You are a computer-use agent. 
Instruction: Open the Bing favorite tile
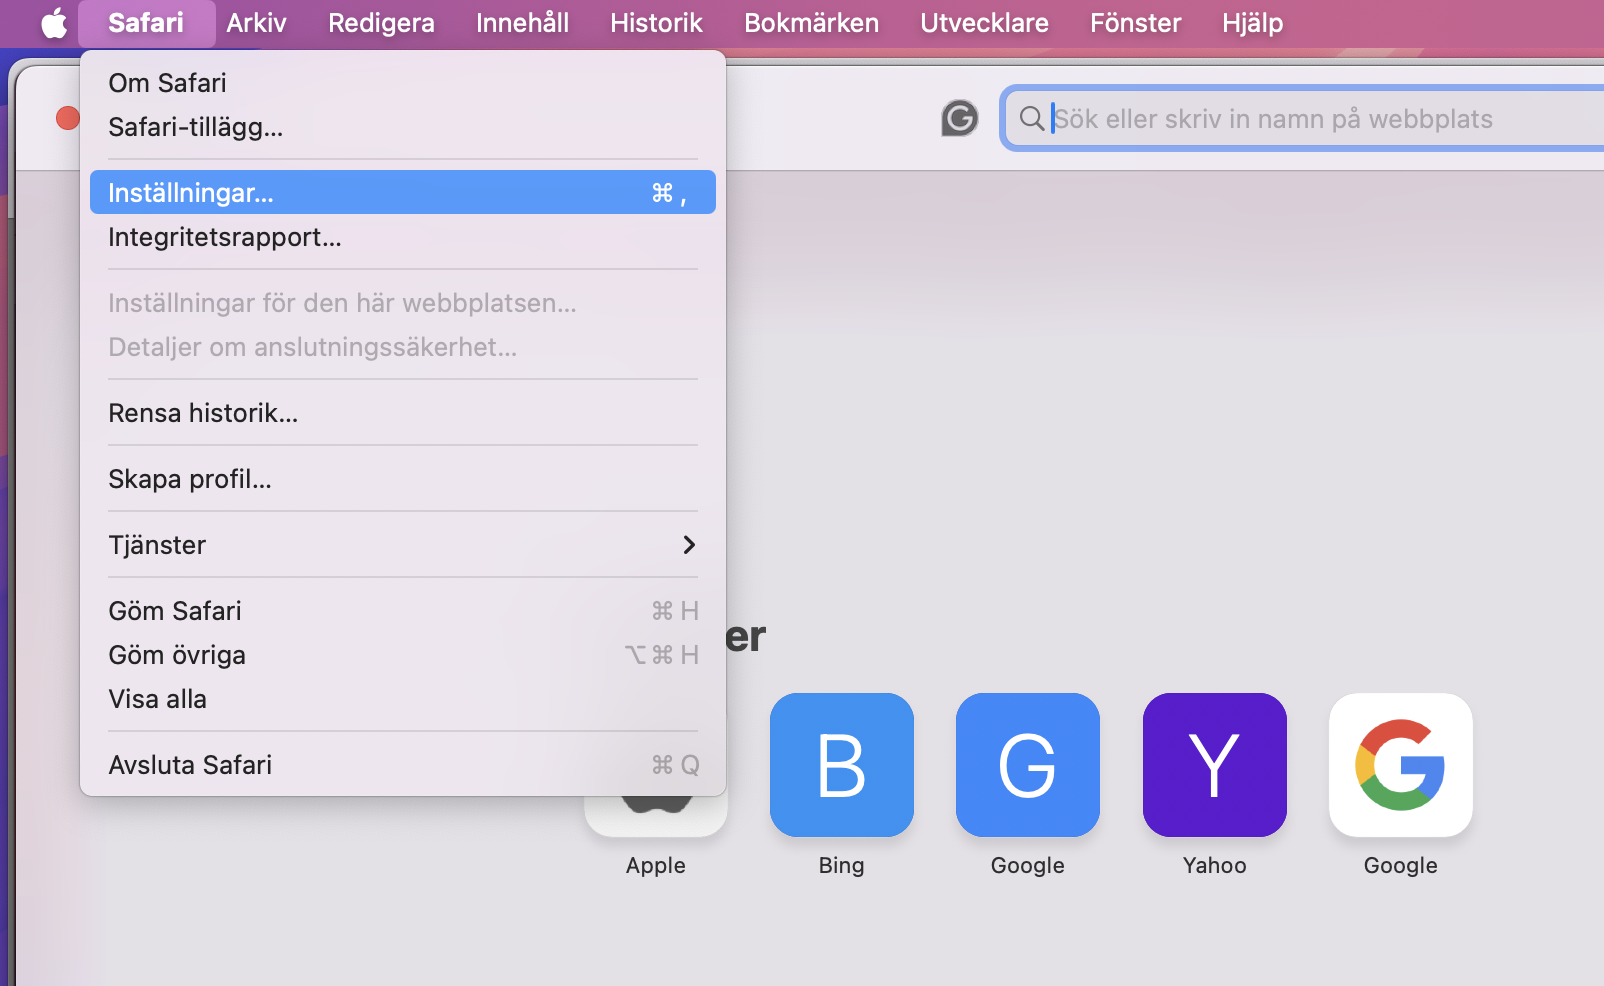click(x=842, y=765)
